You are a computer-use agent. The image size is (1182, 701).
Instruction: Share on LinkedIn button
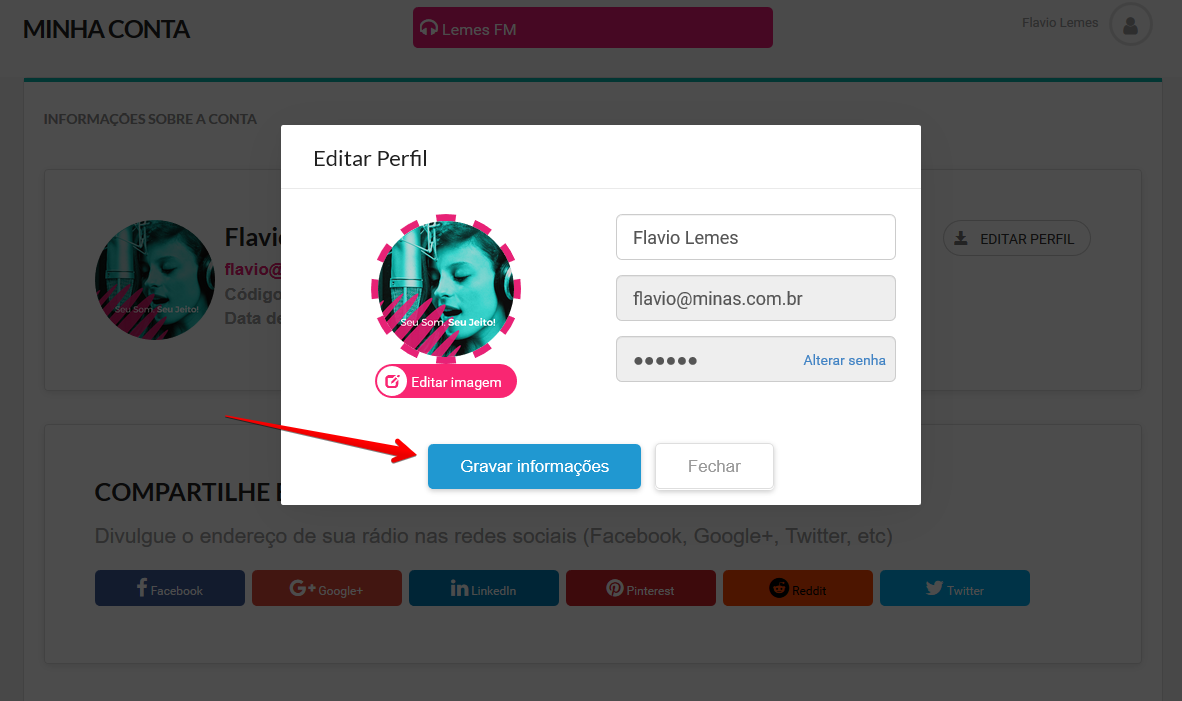[x=484, y=588]
